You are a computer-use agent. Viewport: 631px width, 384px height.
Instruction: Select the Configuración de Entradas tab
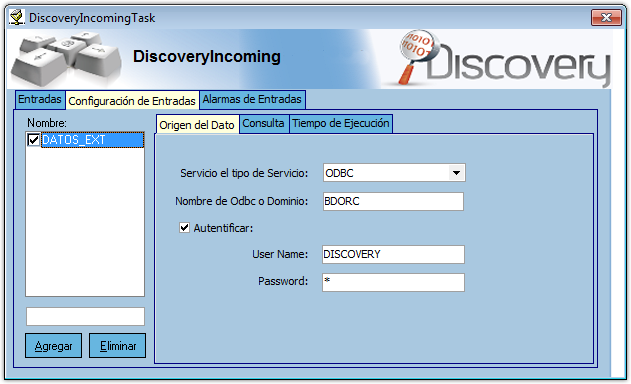point(132,101)
